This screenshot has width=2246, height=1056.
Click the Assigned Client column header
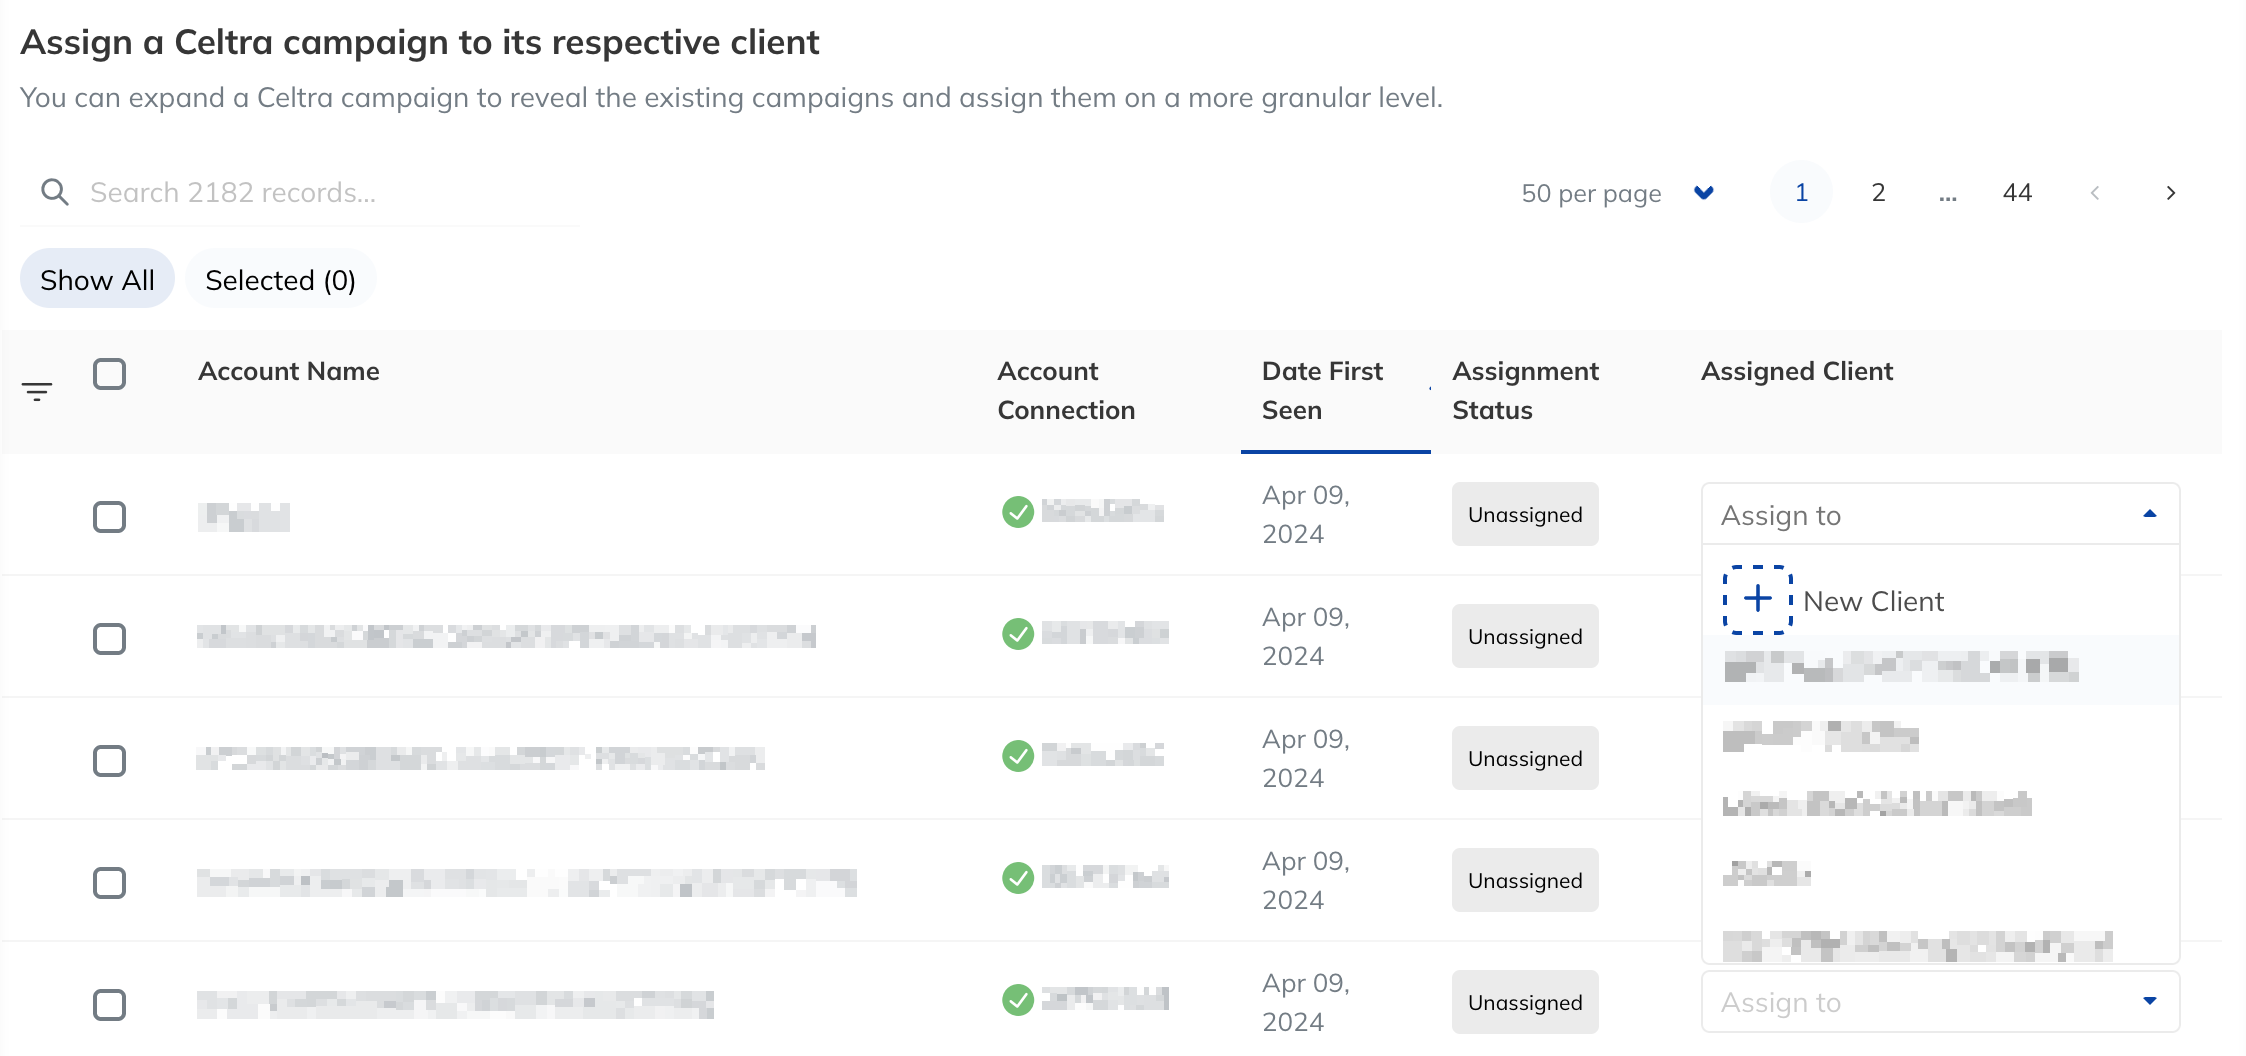[x=1797, y=371]
